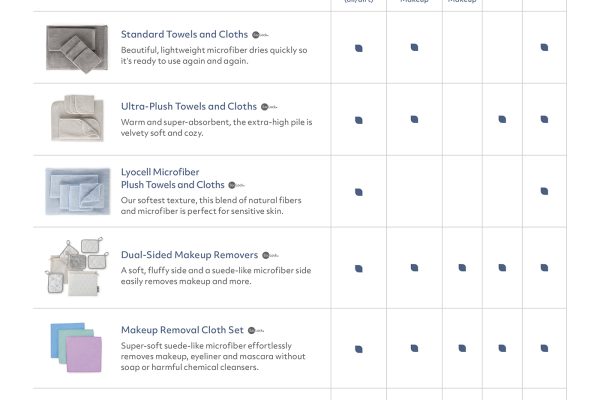This screenshot has height=400, width=600.
Task: Click the oil/dirt leaf mark in Standard Towels row
Action: tap(359, 47)
